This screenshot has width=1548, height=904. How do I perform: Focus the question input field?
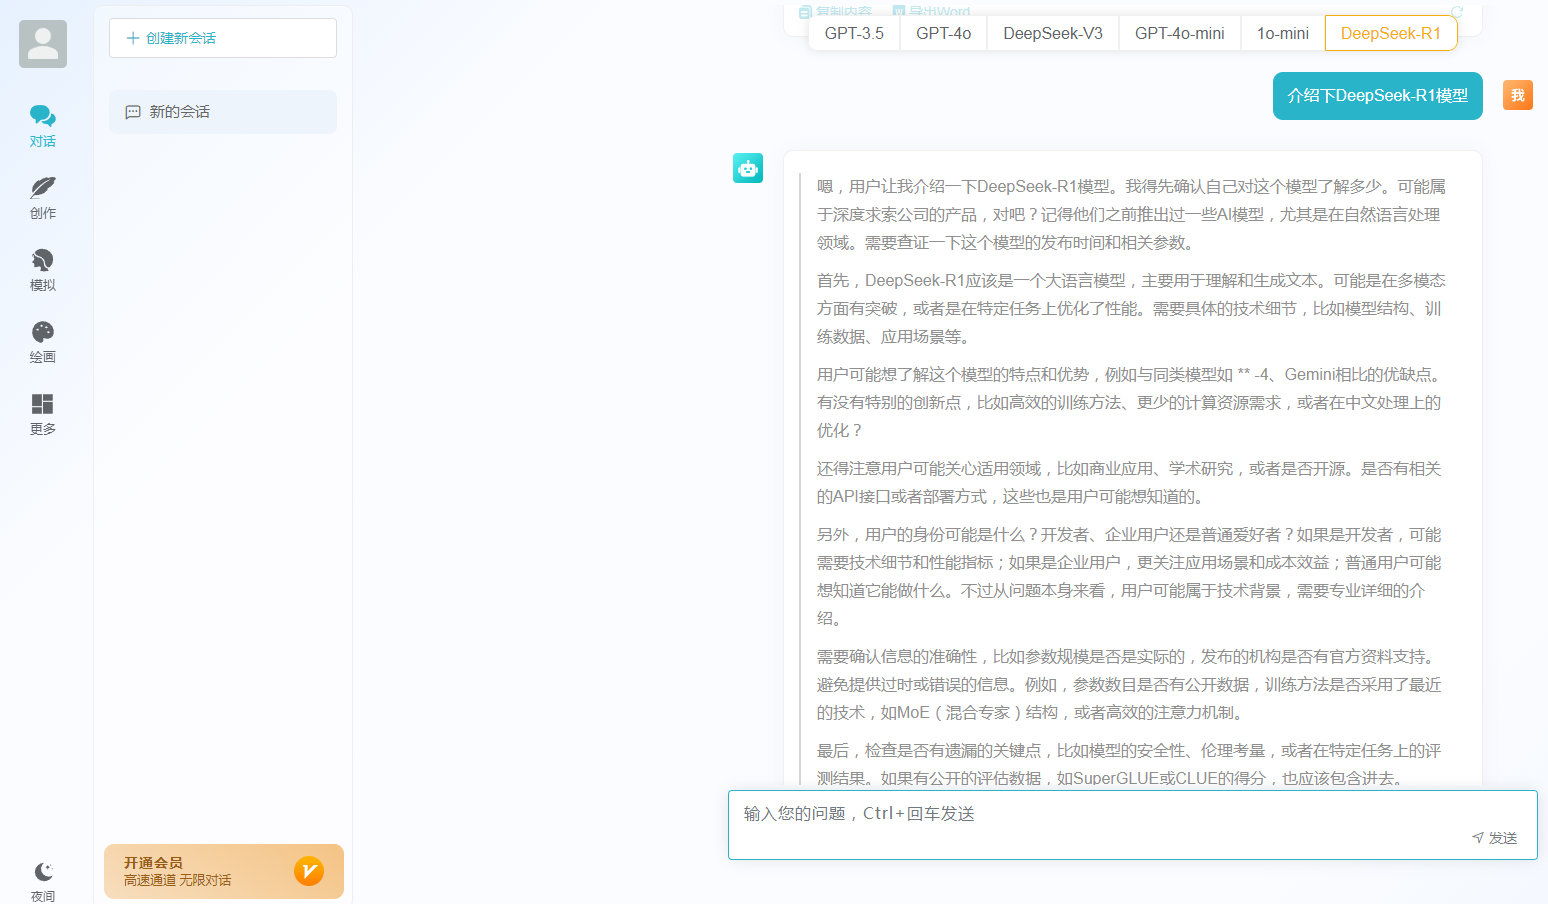tap(1132, 825)
